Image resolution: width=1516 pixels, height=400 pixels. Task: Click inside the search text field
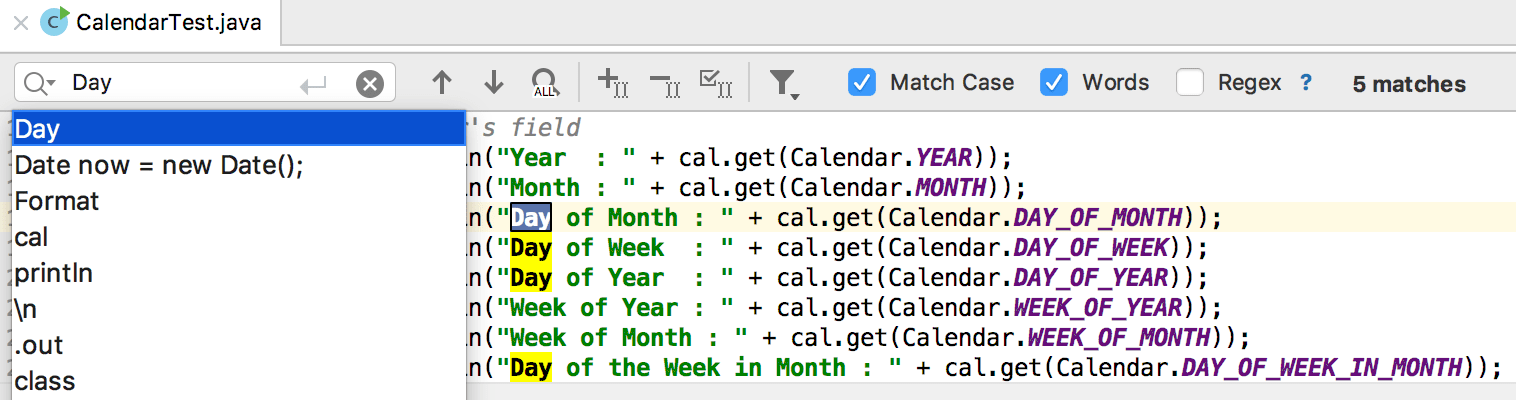click(180, 84)
